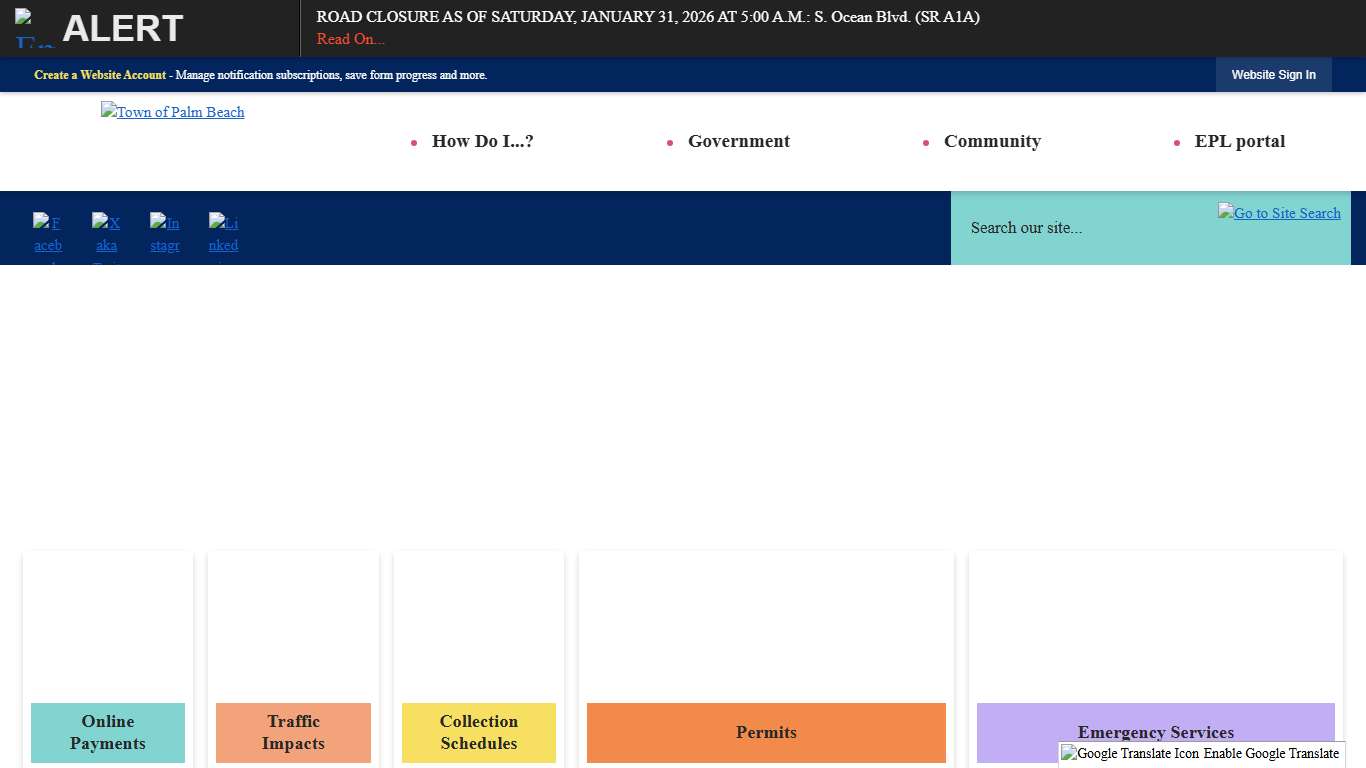
Task: Expand the Community navigation menu
Action: click(992, 141)
